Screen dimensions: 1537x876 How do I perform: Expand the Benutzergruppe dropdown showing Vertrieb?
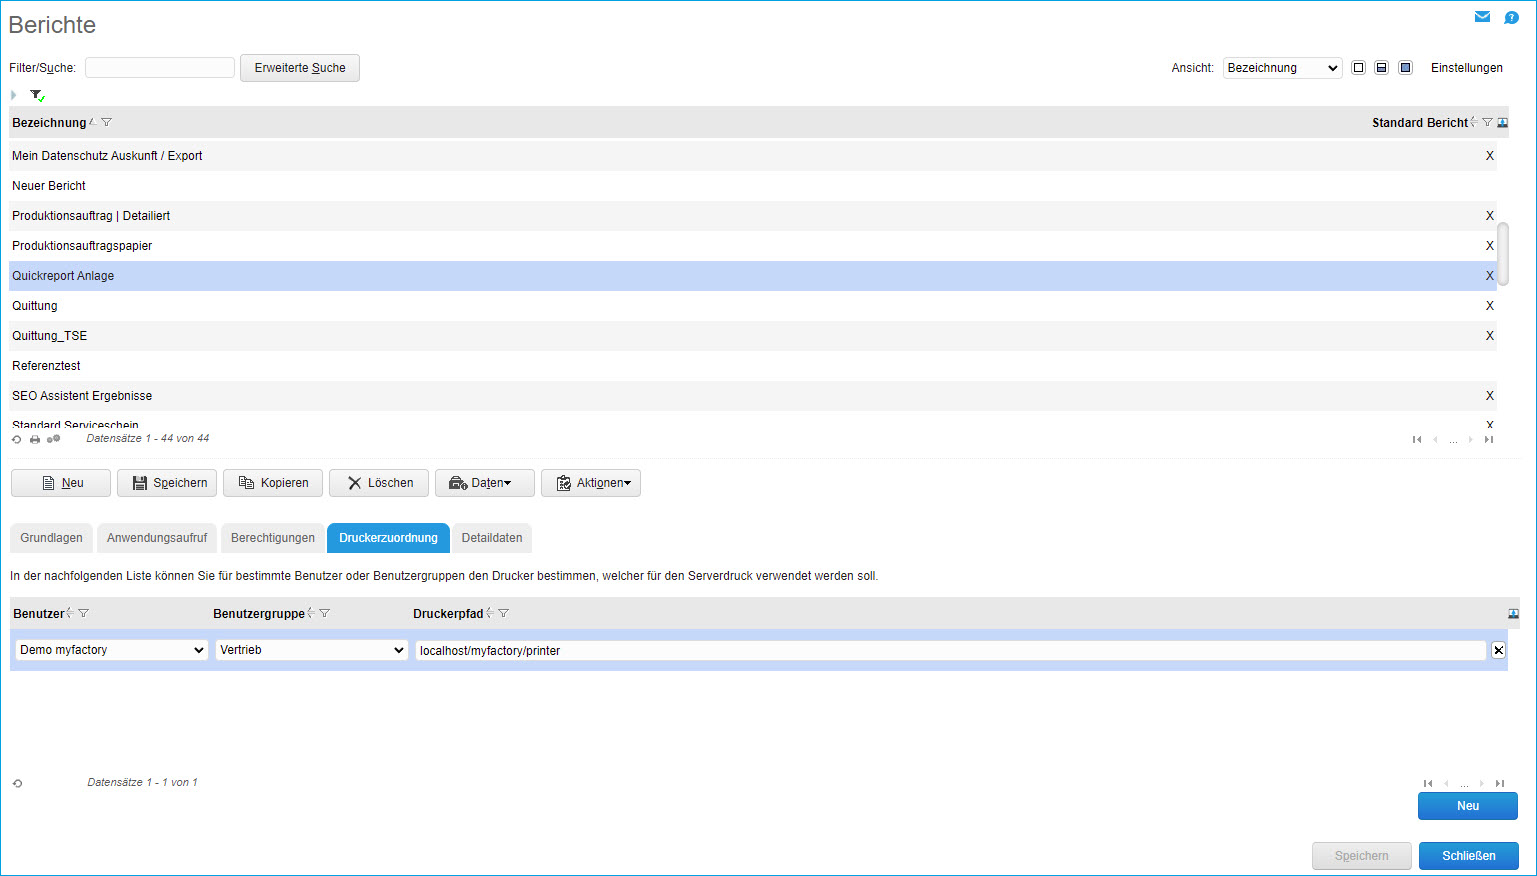coord(311,650)
